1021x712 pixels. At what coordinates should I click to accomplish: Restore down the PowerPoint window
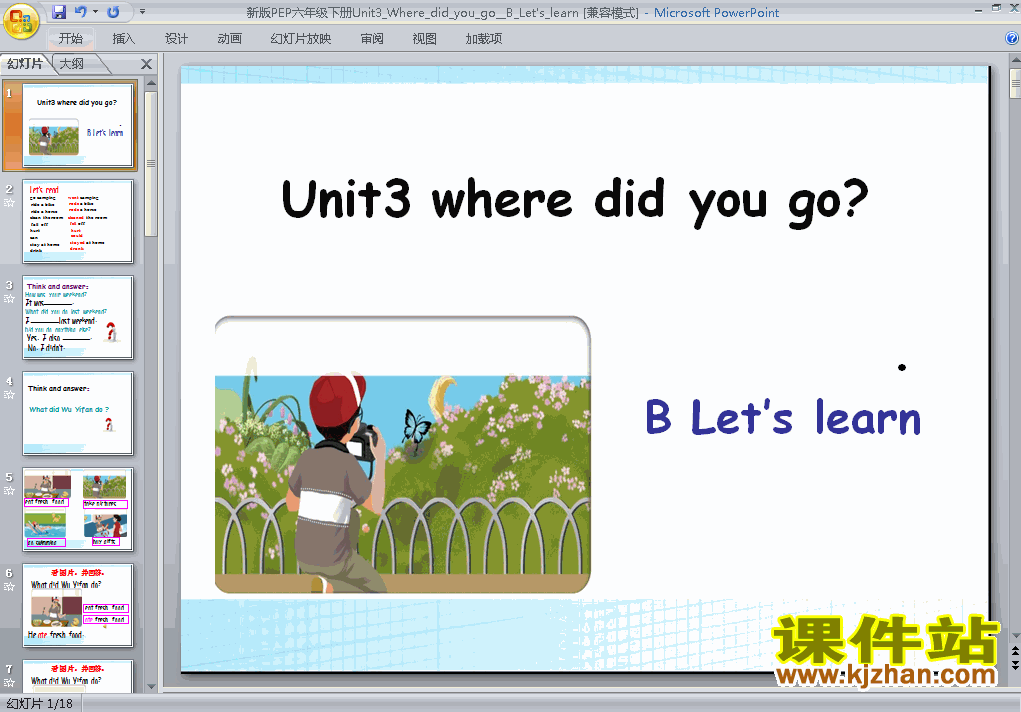point(996,9)
